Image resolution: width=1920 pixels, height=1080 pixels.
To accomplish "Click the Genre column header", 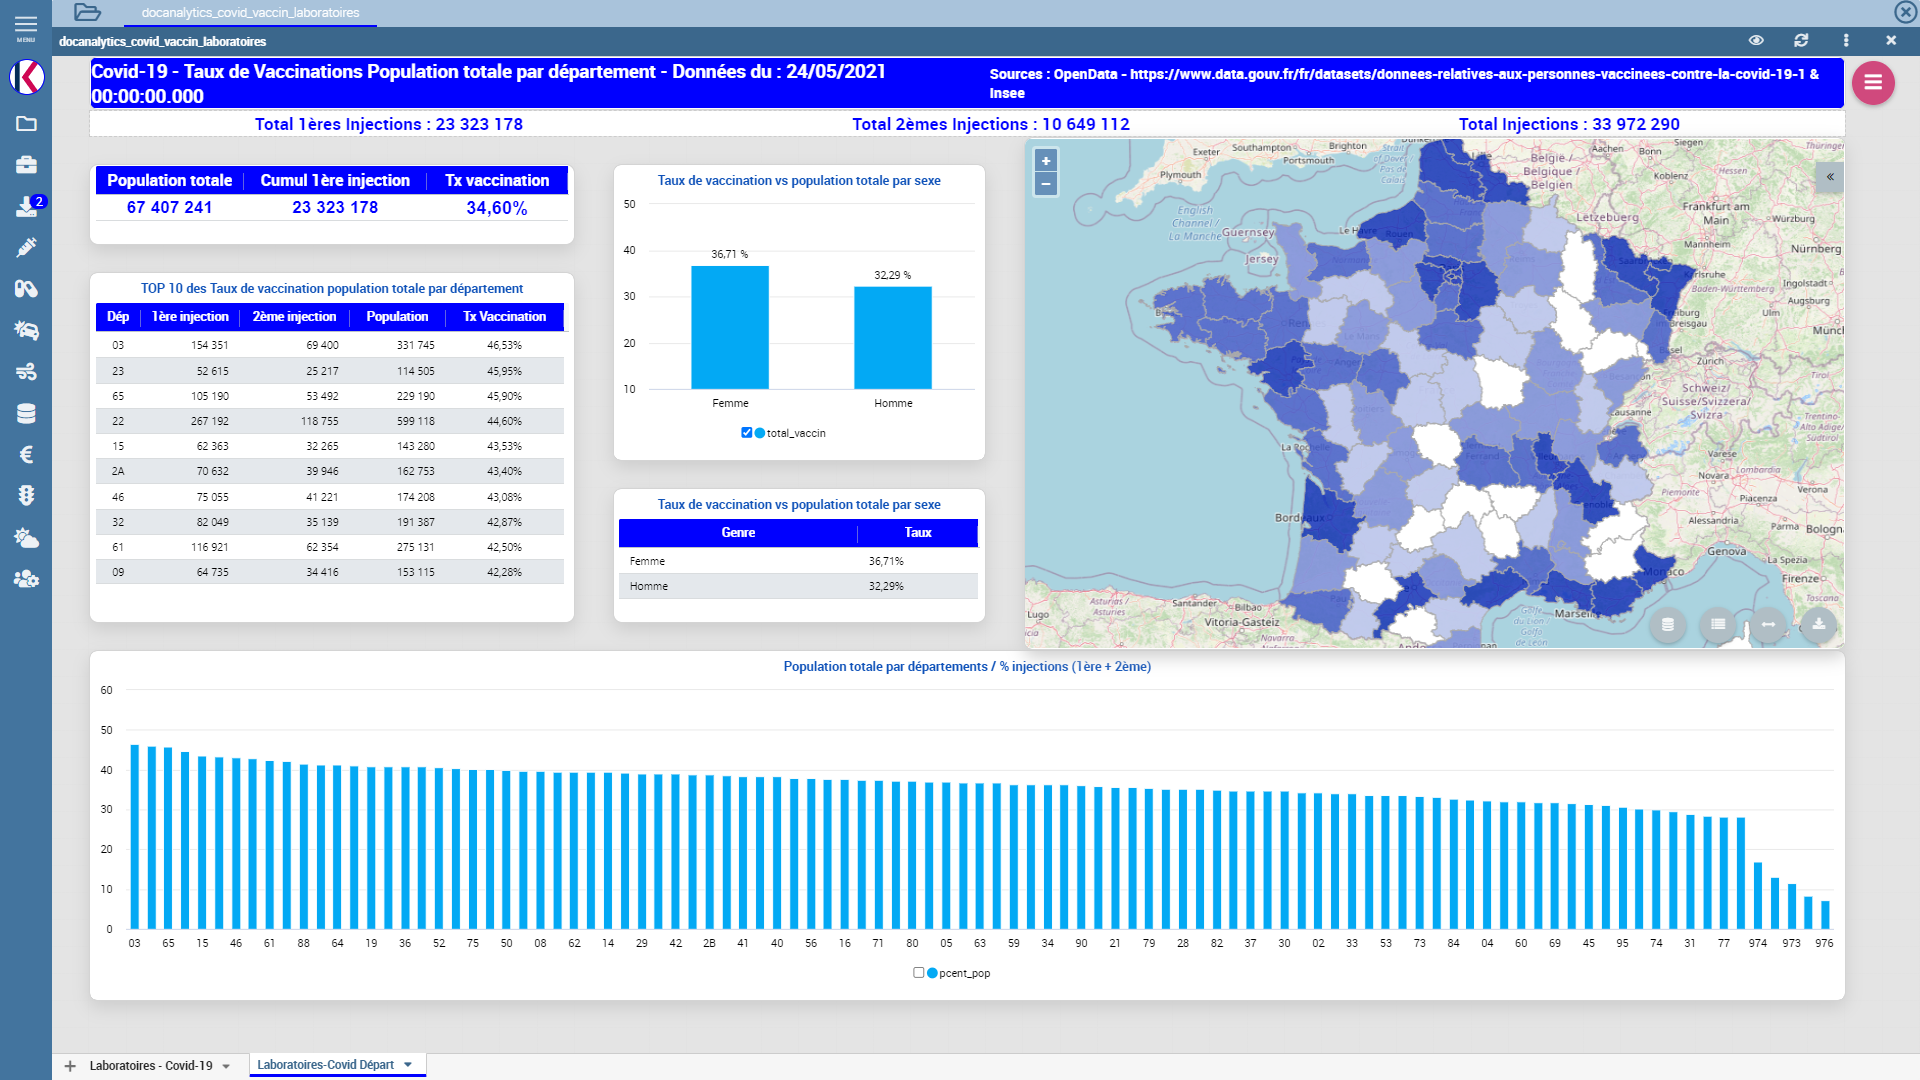I will pyautogui.click(x=738, y=533).
